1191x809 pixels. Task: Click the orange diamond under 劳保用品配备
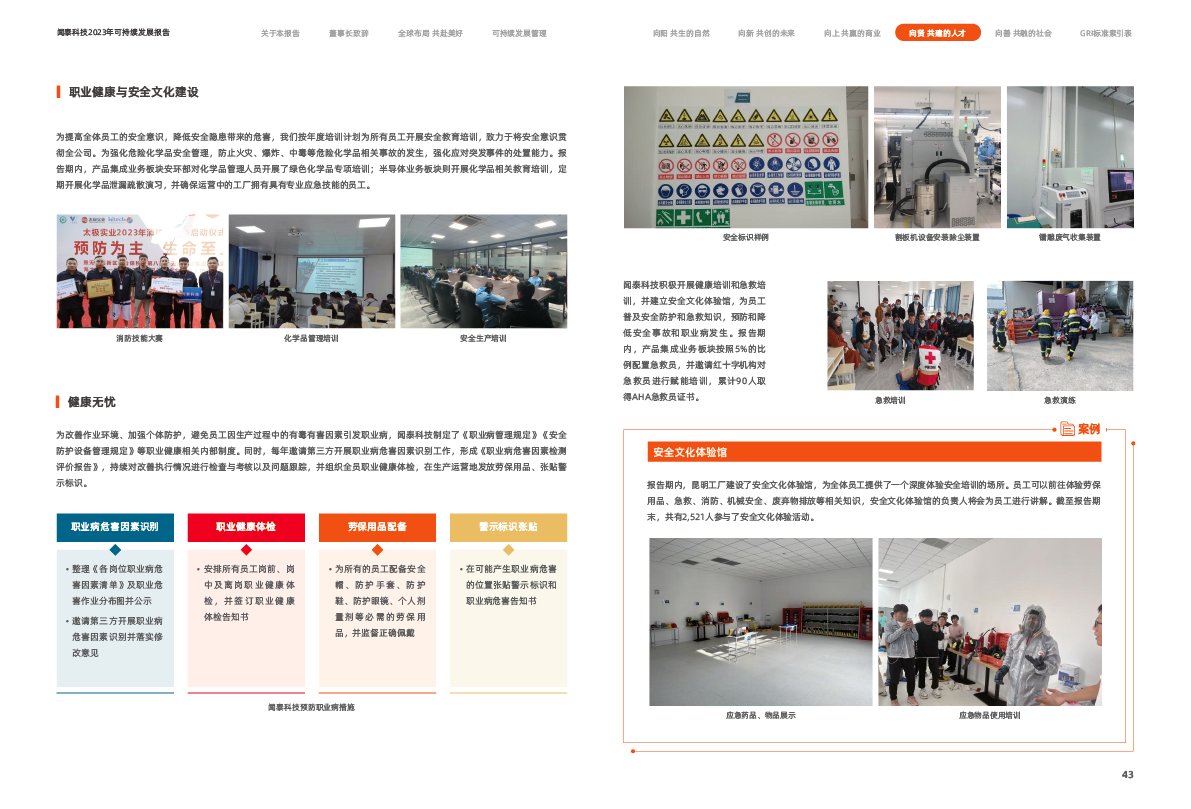(x=377, y=549)
